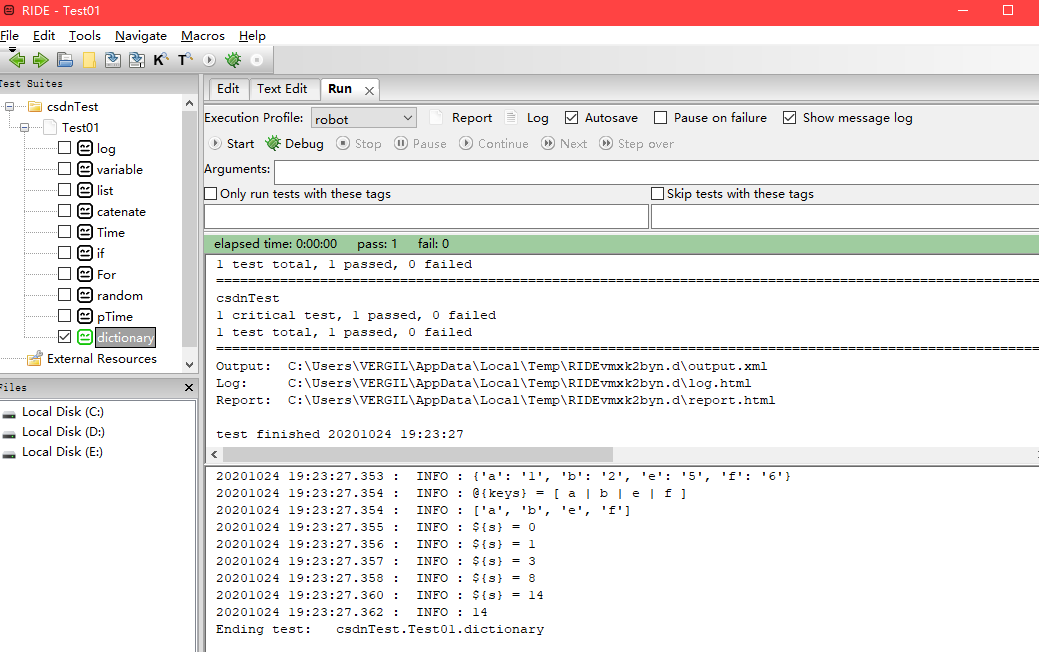The width and height of the screenshot is (1039, 652).
Task: Run tests using toolbar play icon
Action: pos(209,60)
